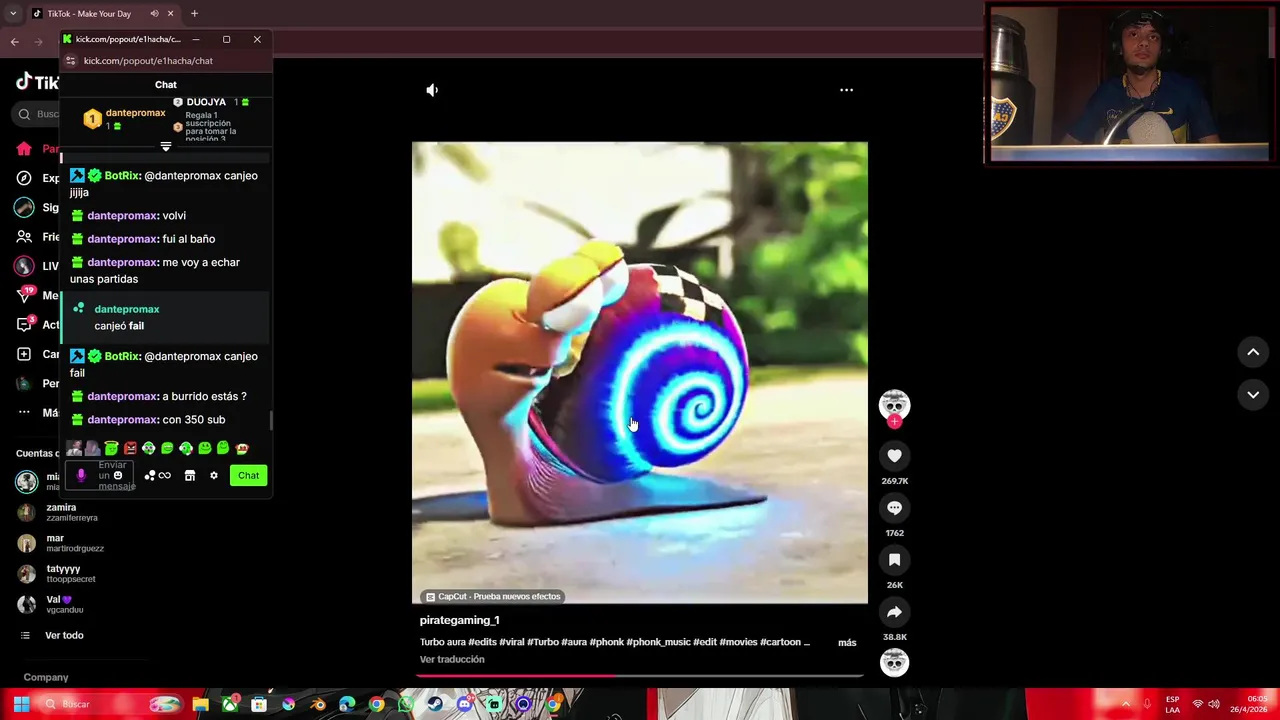The width and height of the screenshot is (1280, 720).
Task: Click 'Ver traducción' under the caption
Action: click(x=452, y=660)
